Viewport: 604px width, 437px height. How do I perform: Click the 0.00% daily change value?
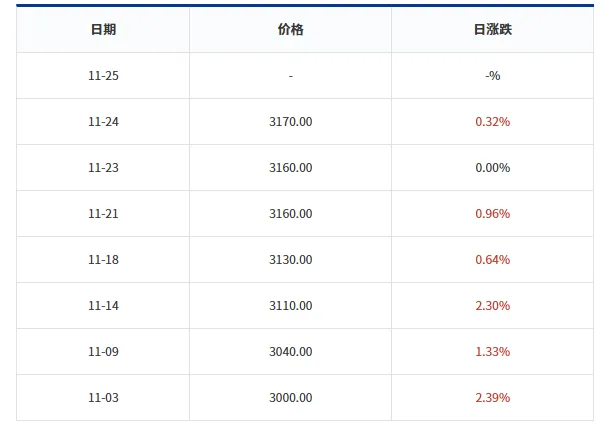(492, 168)
